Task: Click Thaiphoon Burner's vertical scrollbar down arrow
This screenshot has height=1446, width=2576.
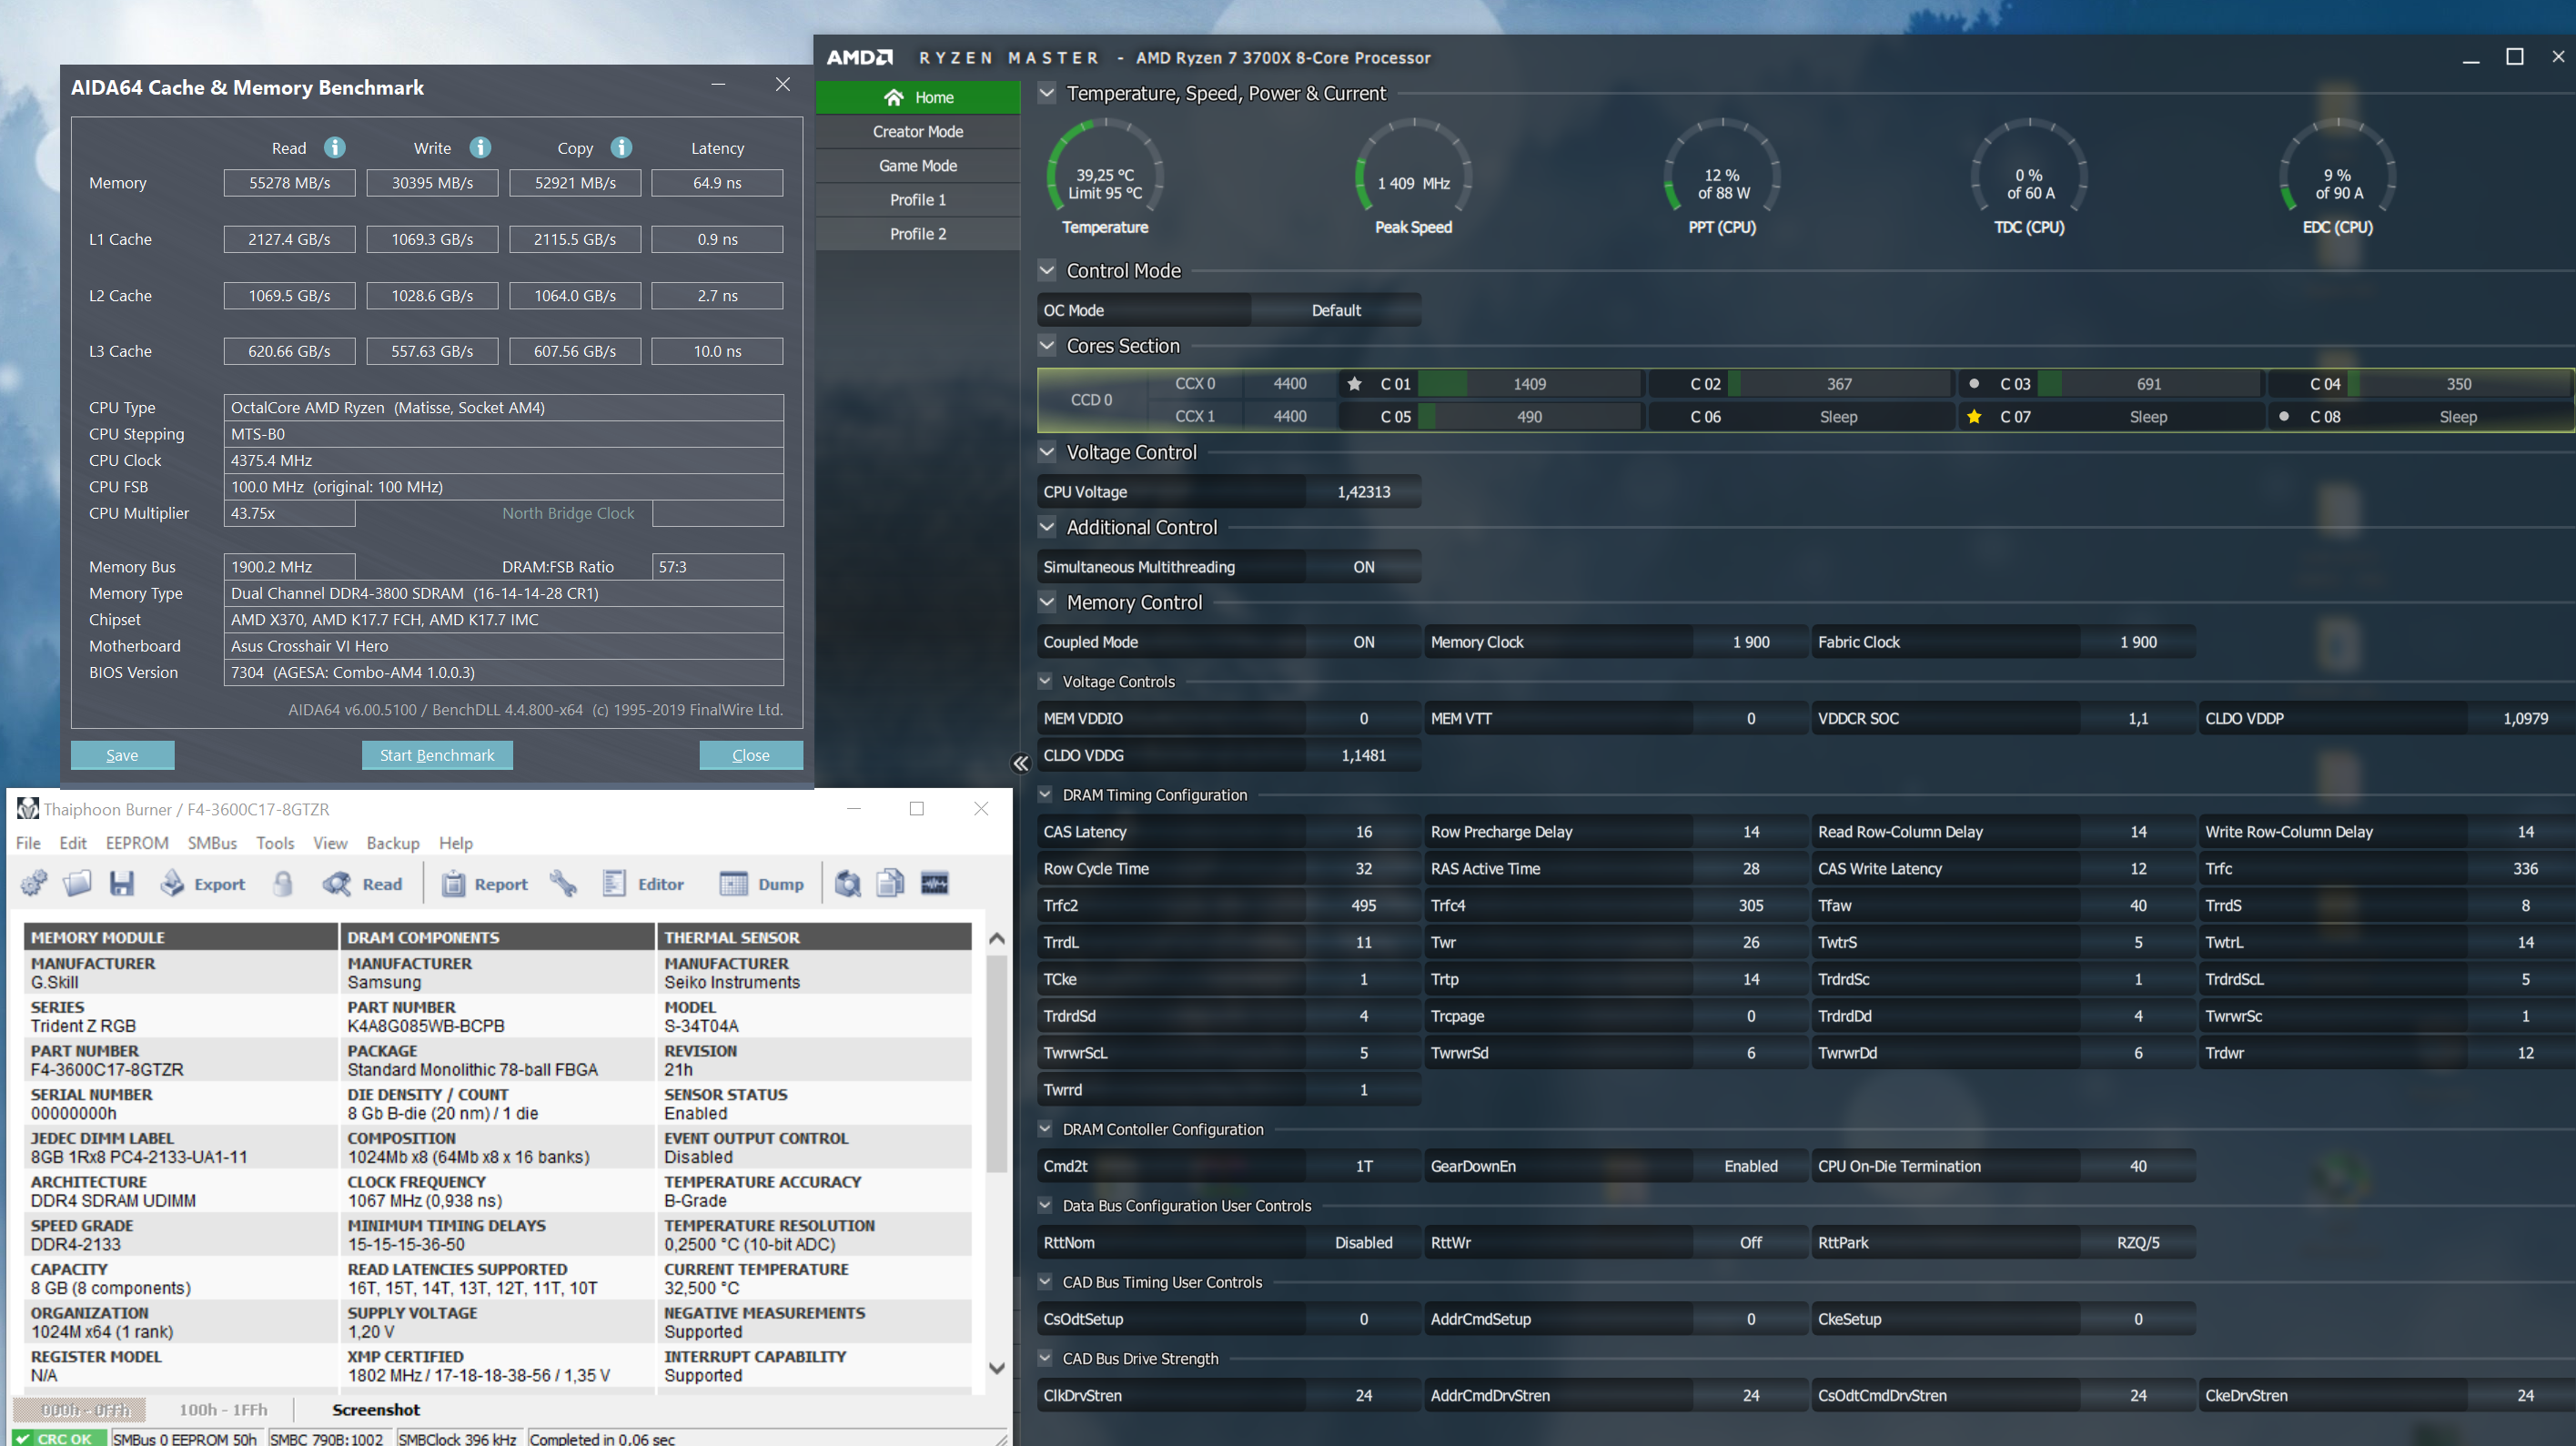Action: [996, 1368]
